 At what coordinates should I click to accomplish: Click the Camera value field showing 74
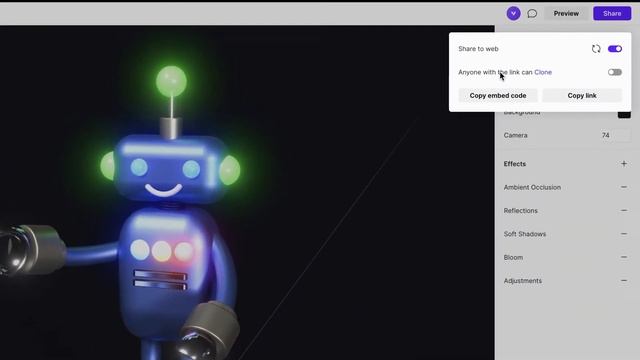tap(616, 135)
